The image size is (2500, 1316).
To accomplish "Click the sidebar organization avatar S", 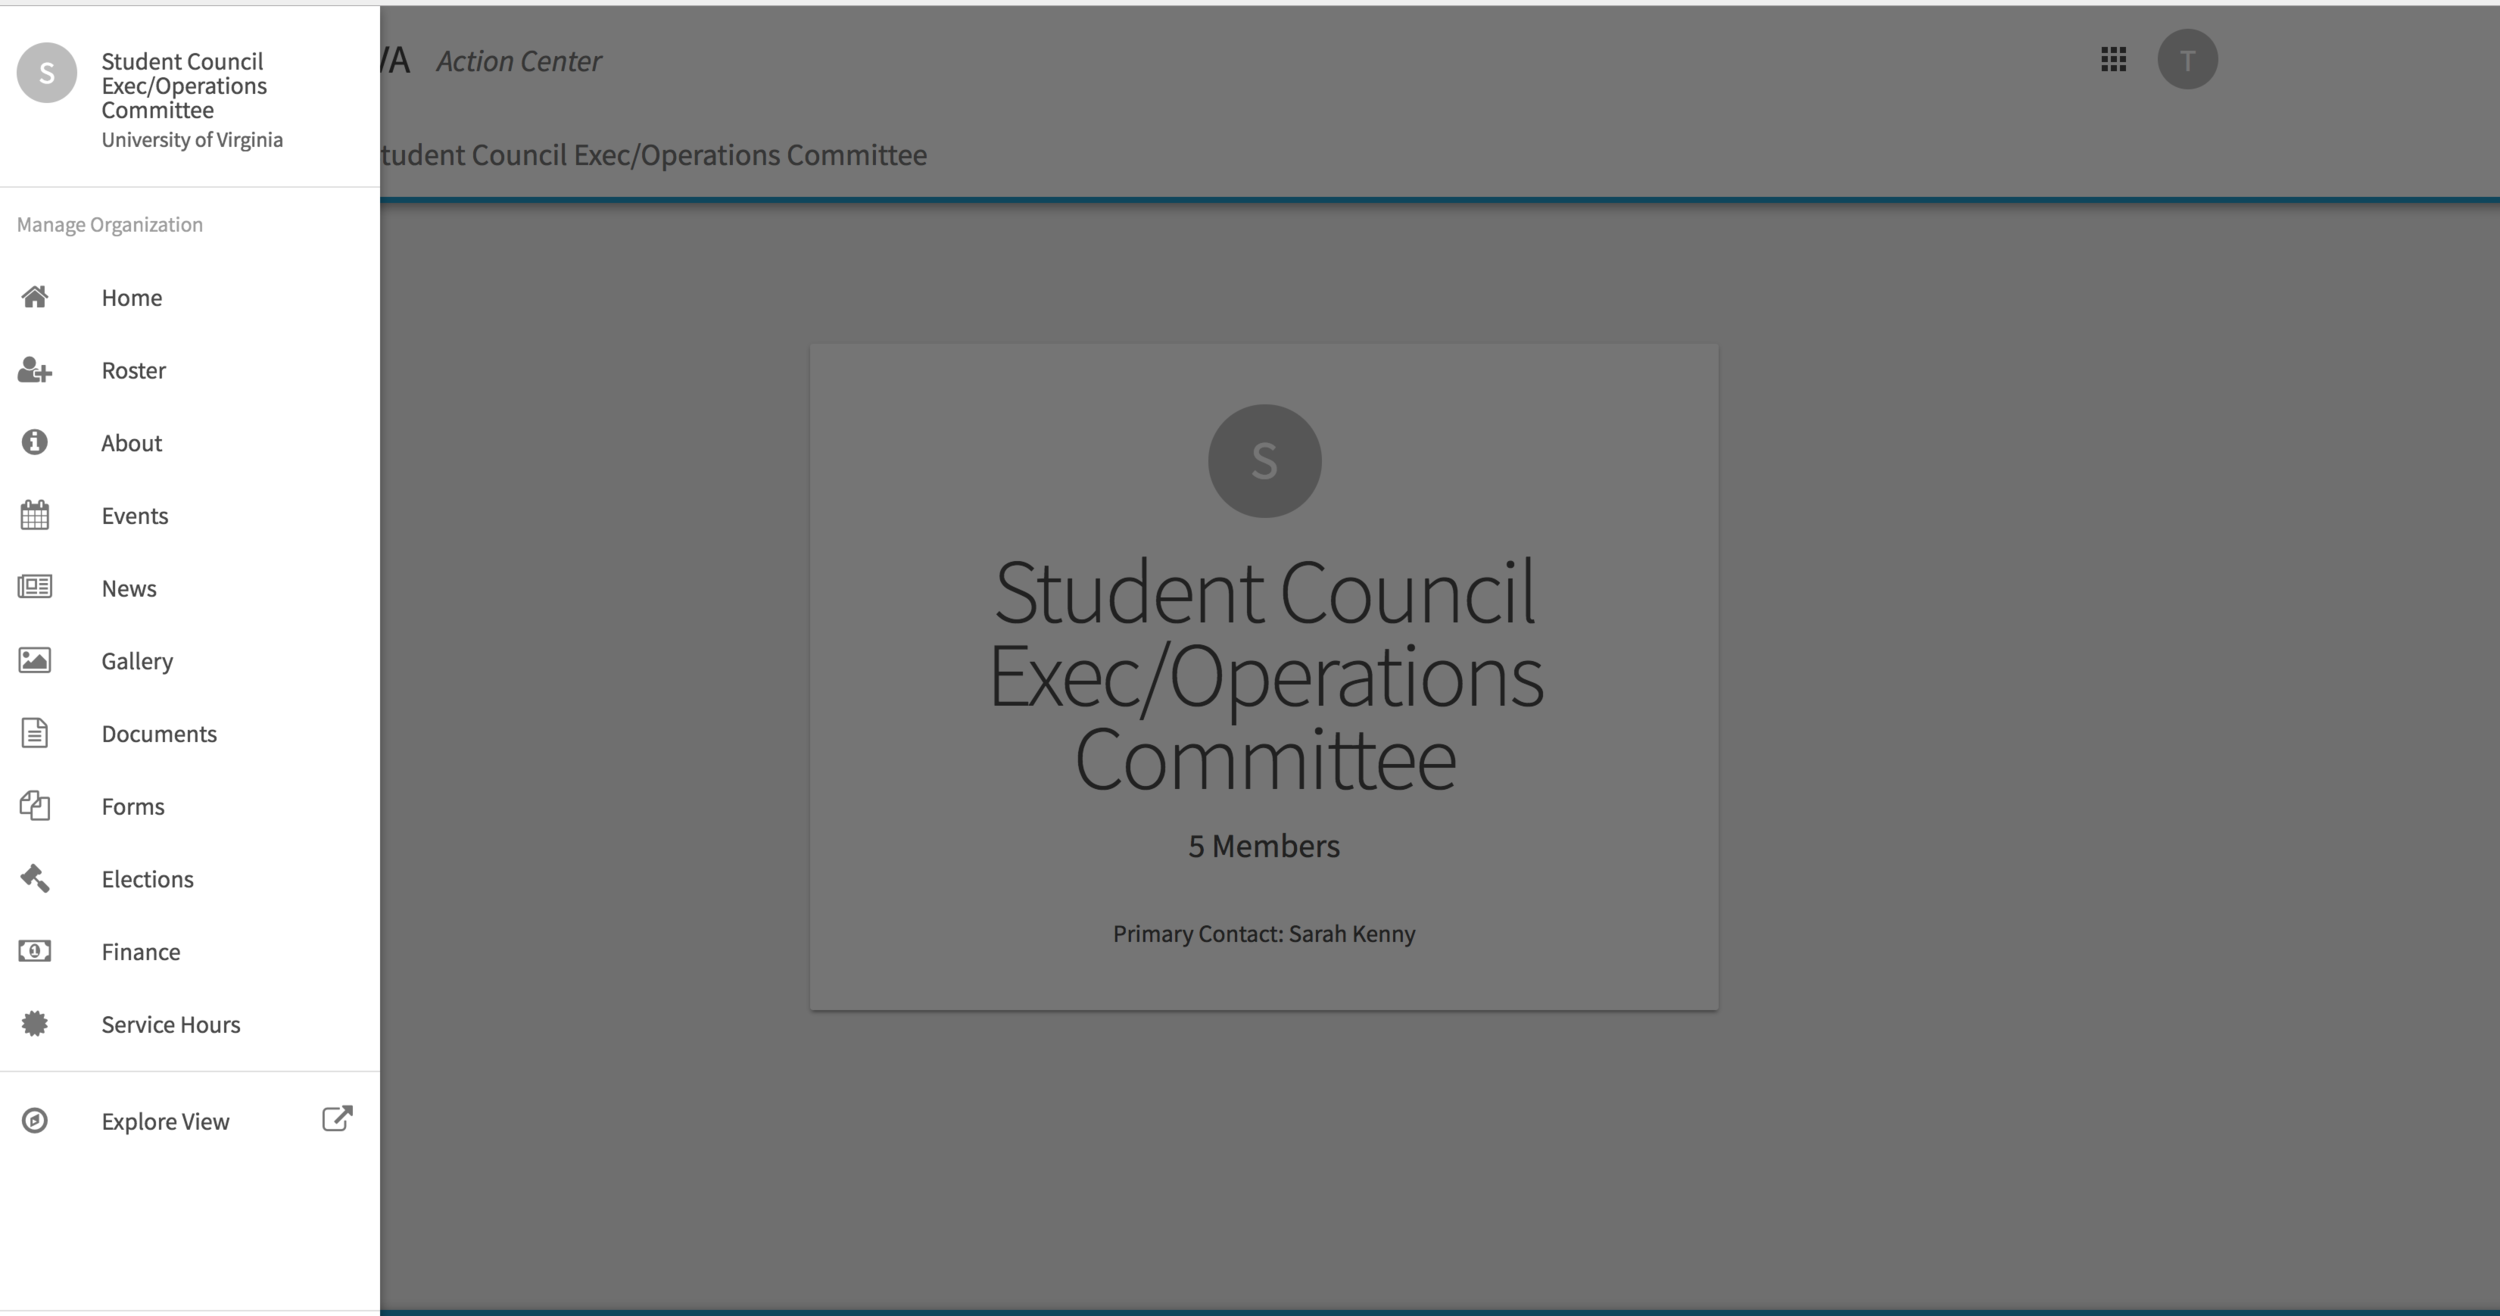I will [47, 73].
